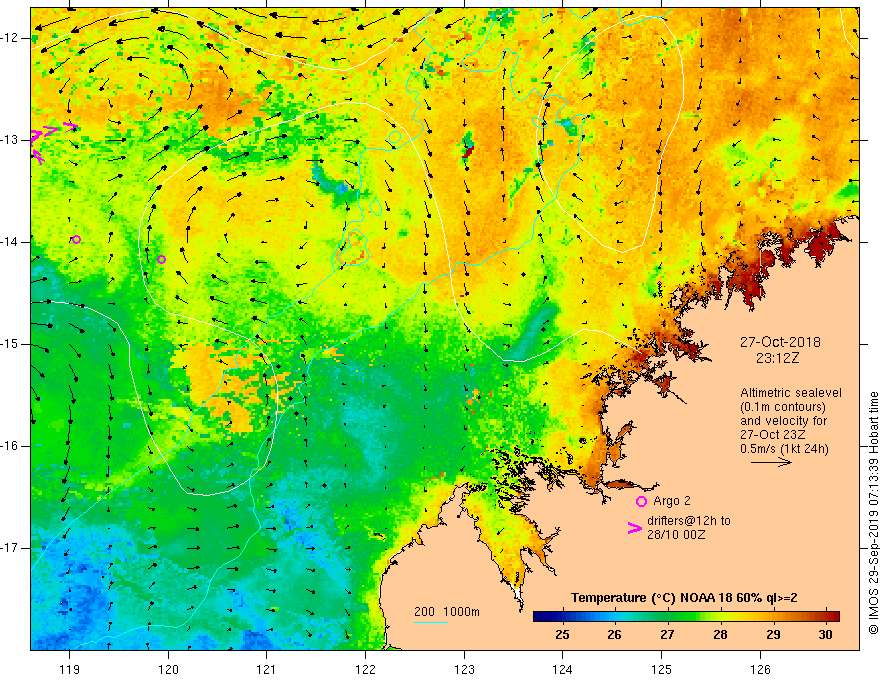Image resolution: width=880 pixels, height=680 pixels.
Task: Click the "27-Oct-2018" date label
Action: [x=780, y=342]
